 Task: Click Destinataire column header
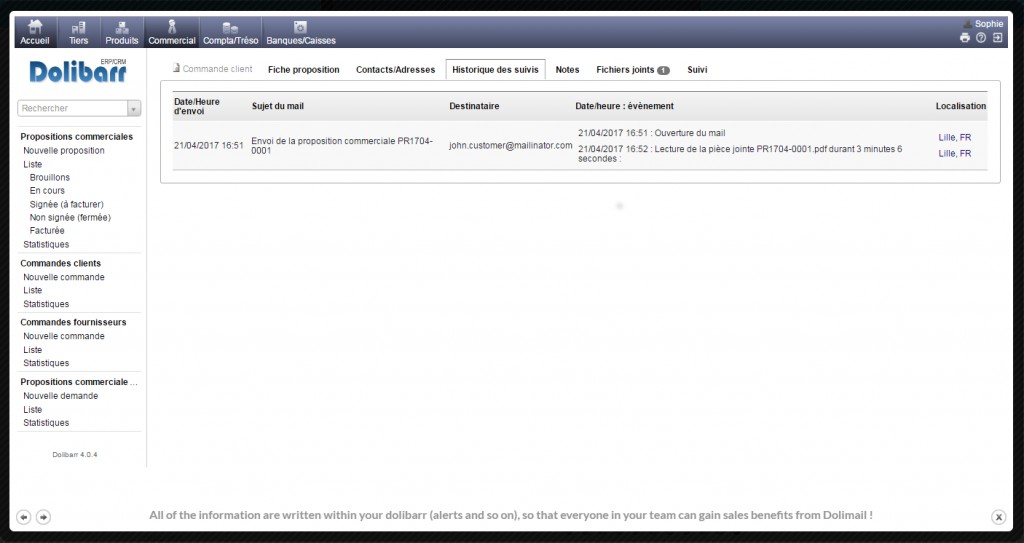474,106
